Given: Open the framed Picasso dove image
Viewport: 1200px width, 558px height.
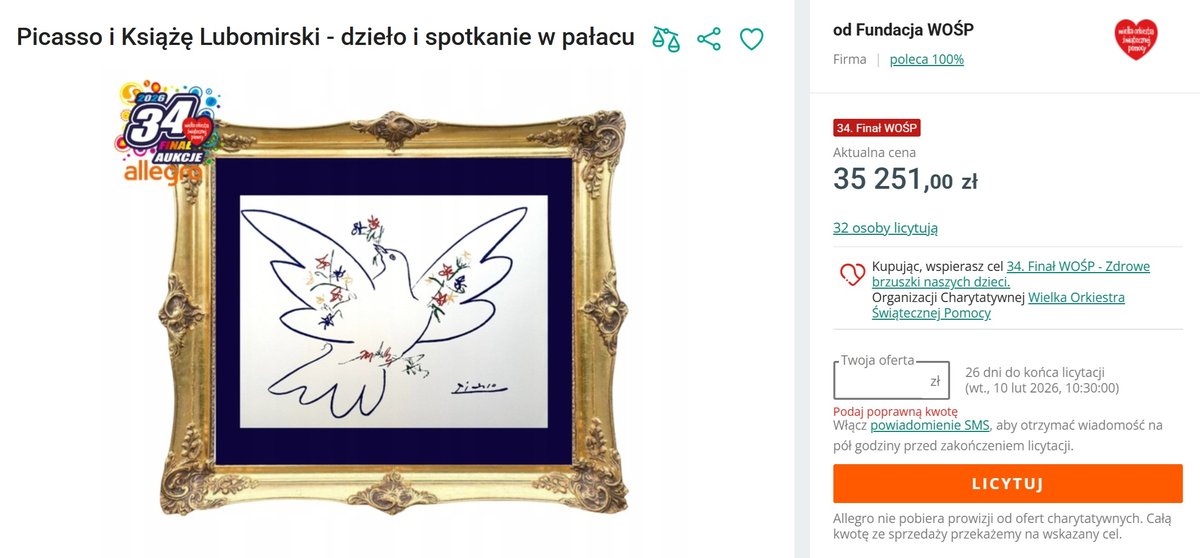Looking at the screenshot, I should click(x=394, y=310).
